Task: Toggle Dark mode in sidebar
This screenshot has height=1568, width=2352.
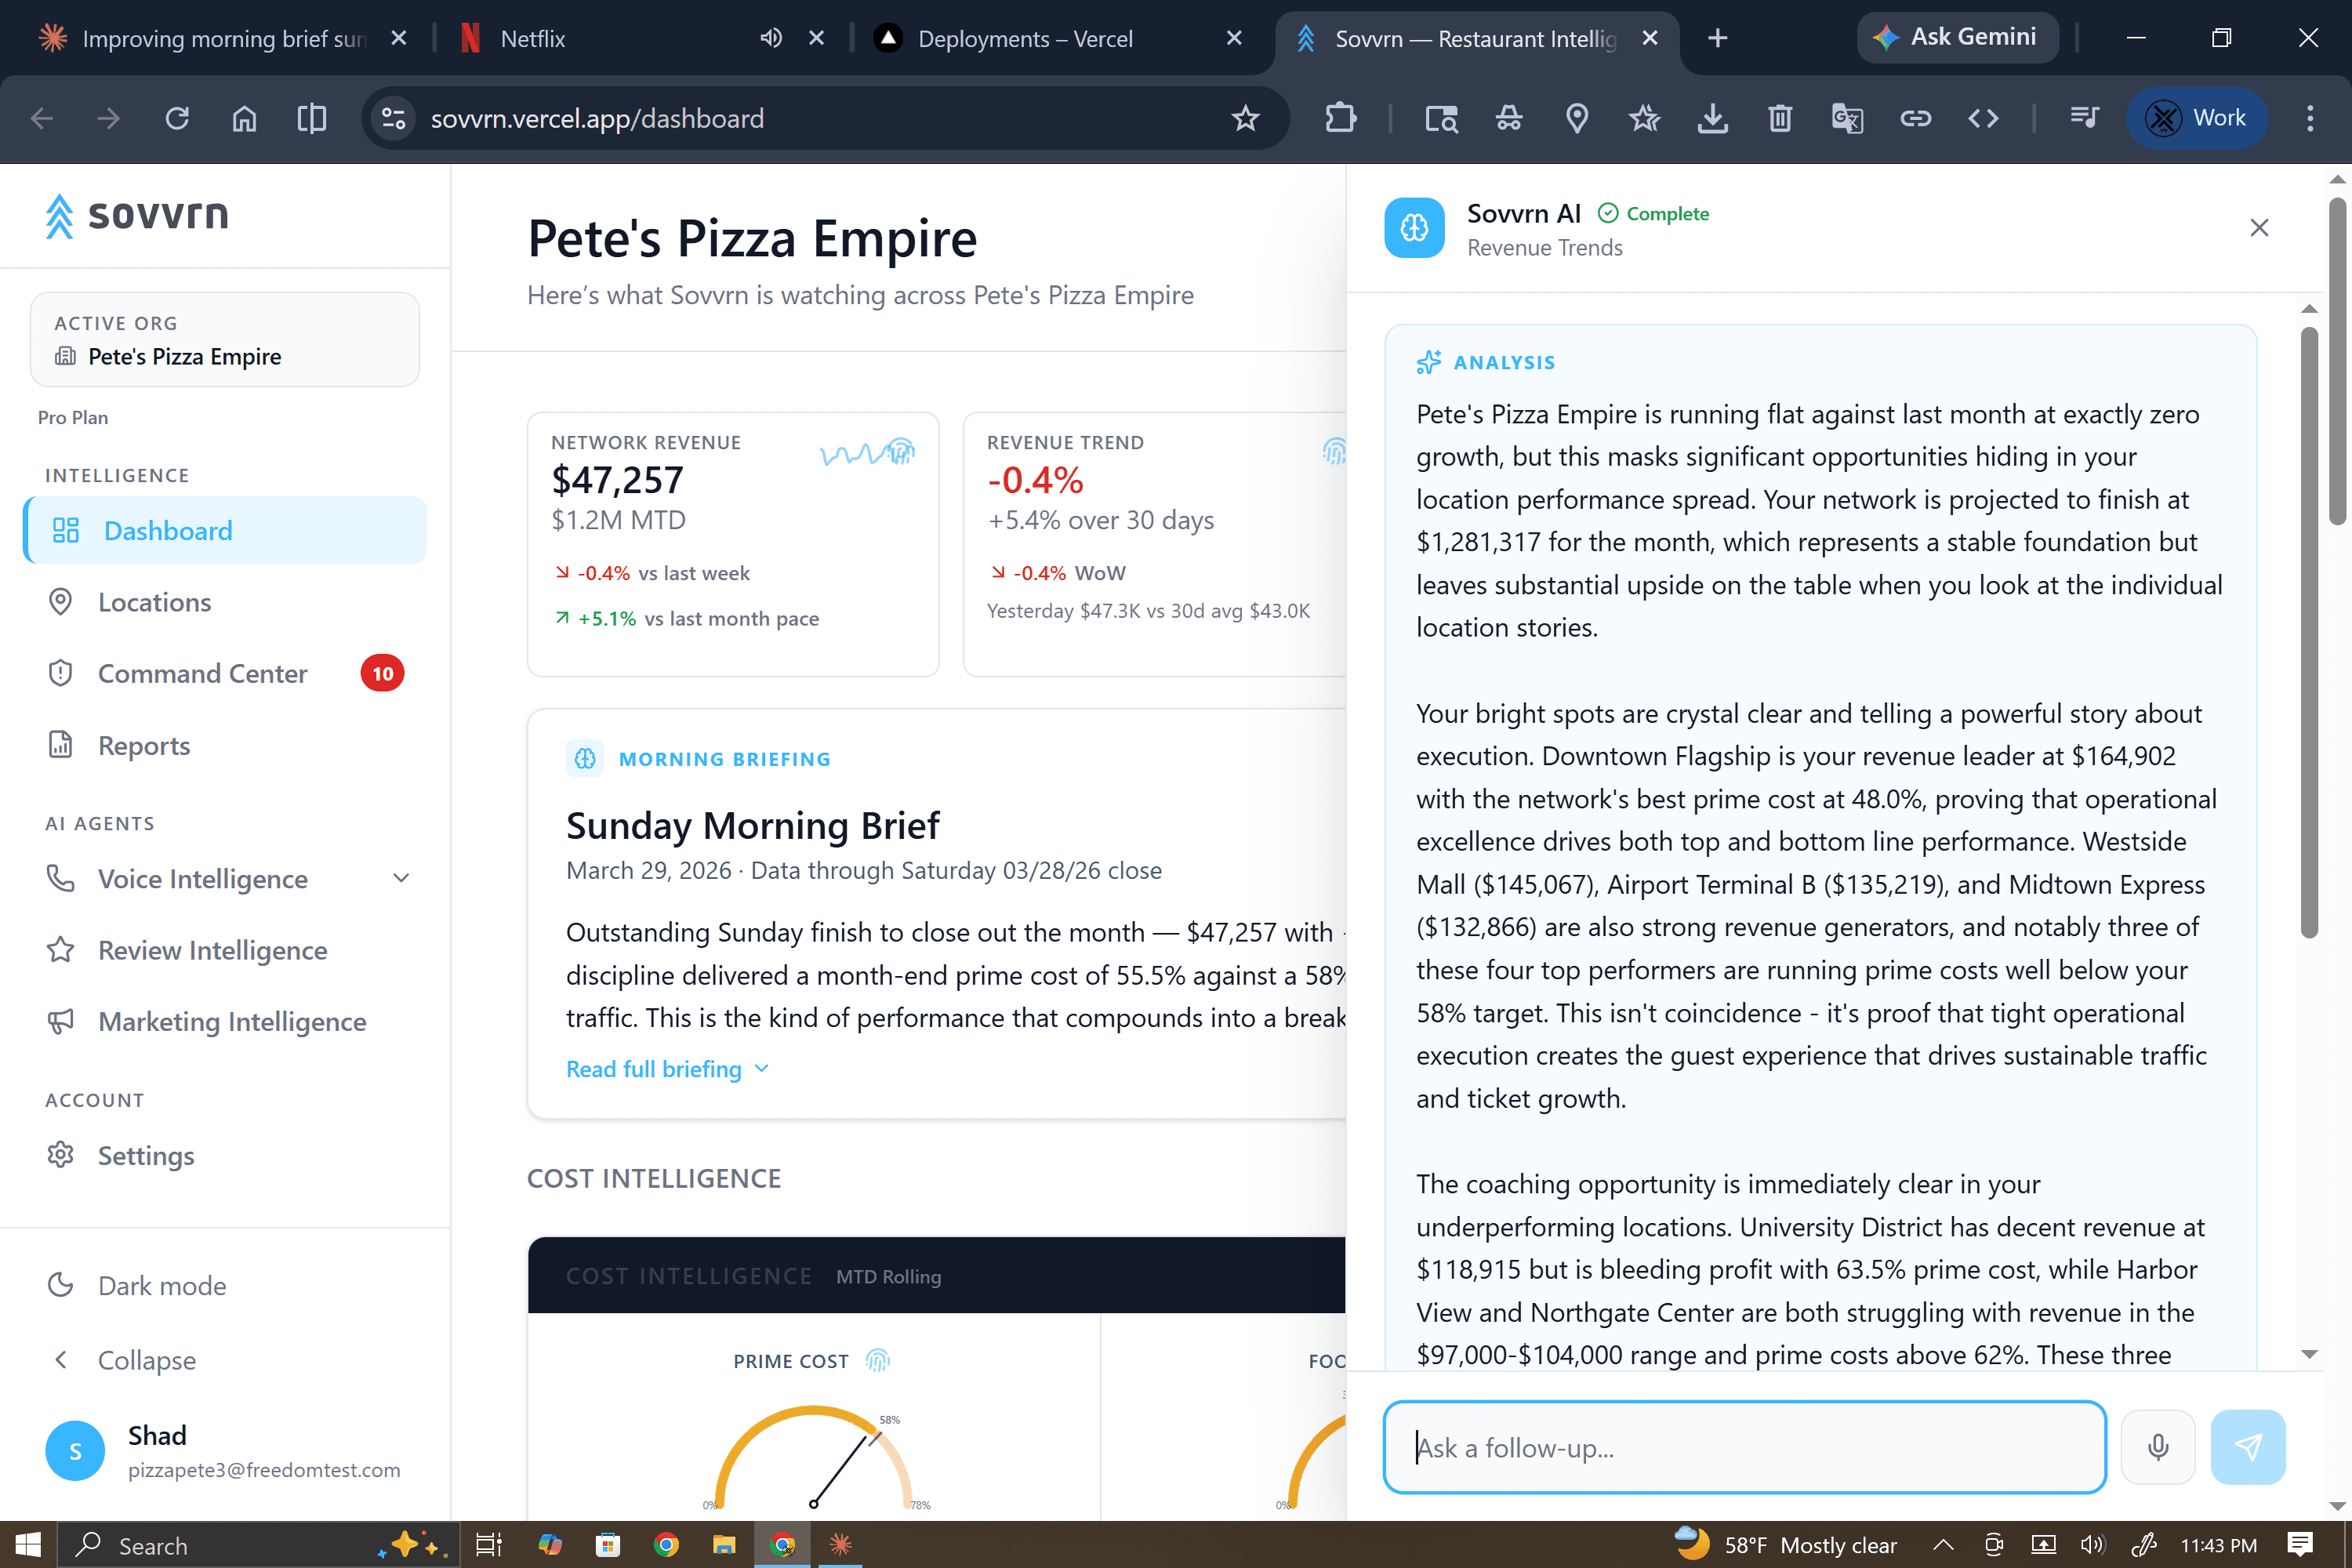Action: point(162,1286)
